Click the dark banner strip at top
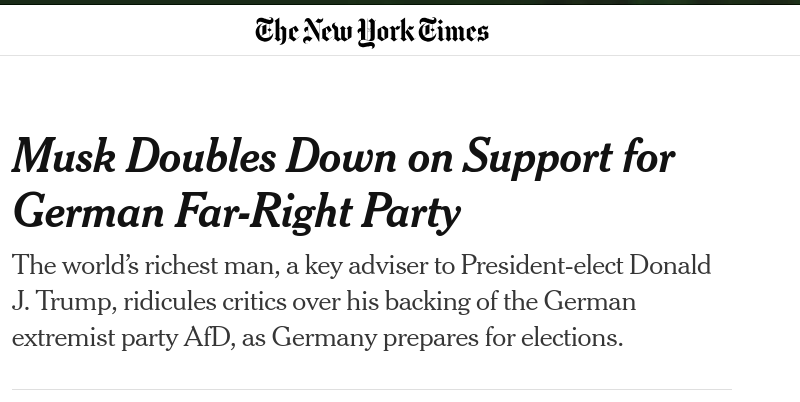Image resolution: width=800 pixels, height=402 pixels. (x=400, y=3)
